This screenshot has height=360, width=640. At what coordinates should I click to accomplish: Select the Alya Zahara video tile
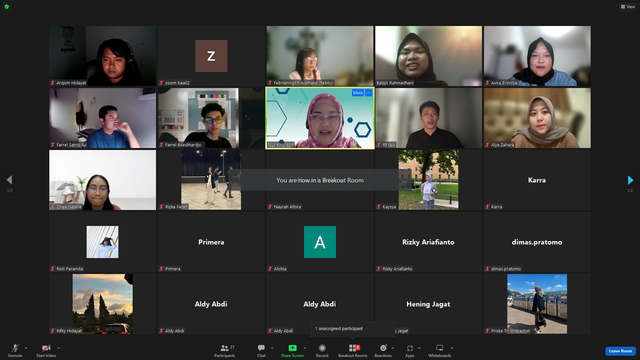pos(537,118)
